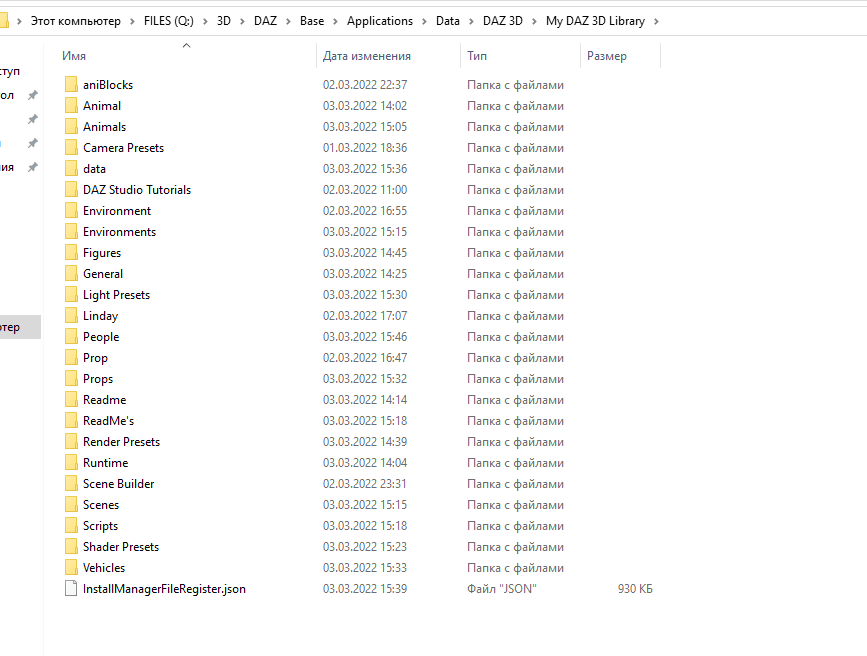Expand the chevron after Applications breadcrumb
This screenshot has height=656, width=867.
[424, 22]
